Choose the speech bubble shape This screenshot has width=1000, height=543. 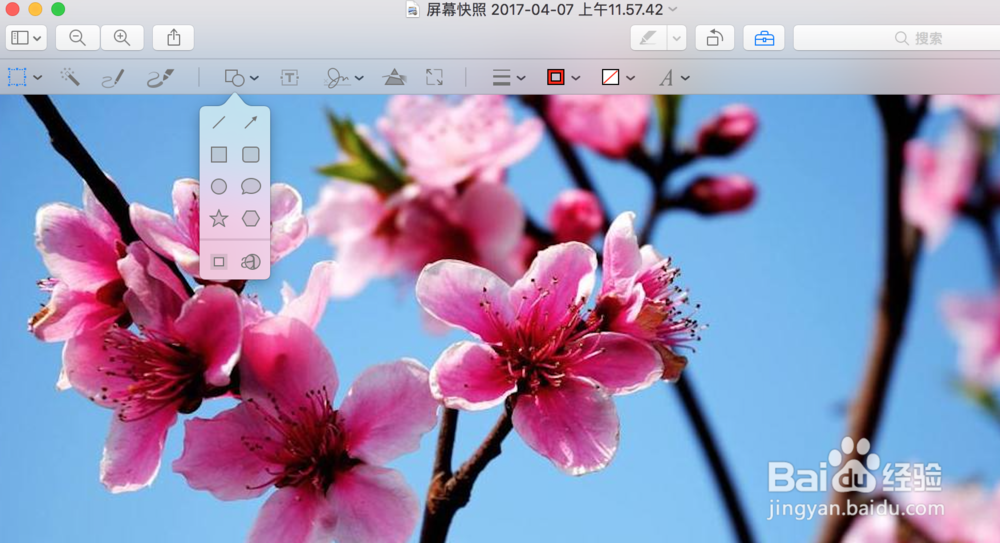tap(251, 186)
